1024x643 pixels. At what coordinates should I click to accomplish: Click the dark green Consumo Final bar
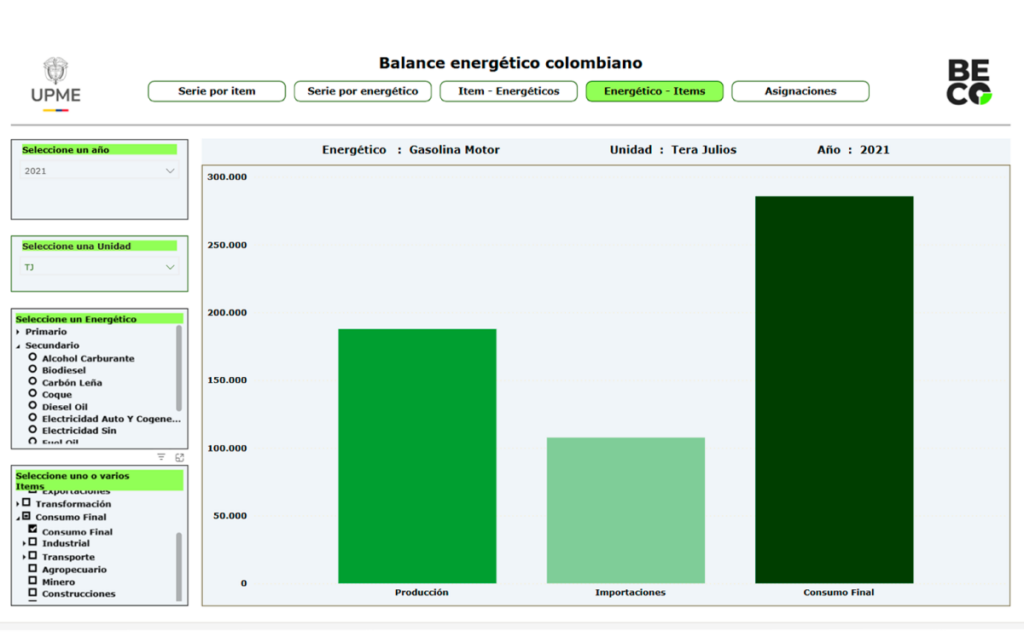(x=834, y=390)
